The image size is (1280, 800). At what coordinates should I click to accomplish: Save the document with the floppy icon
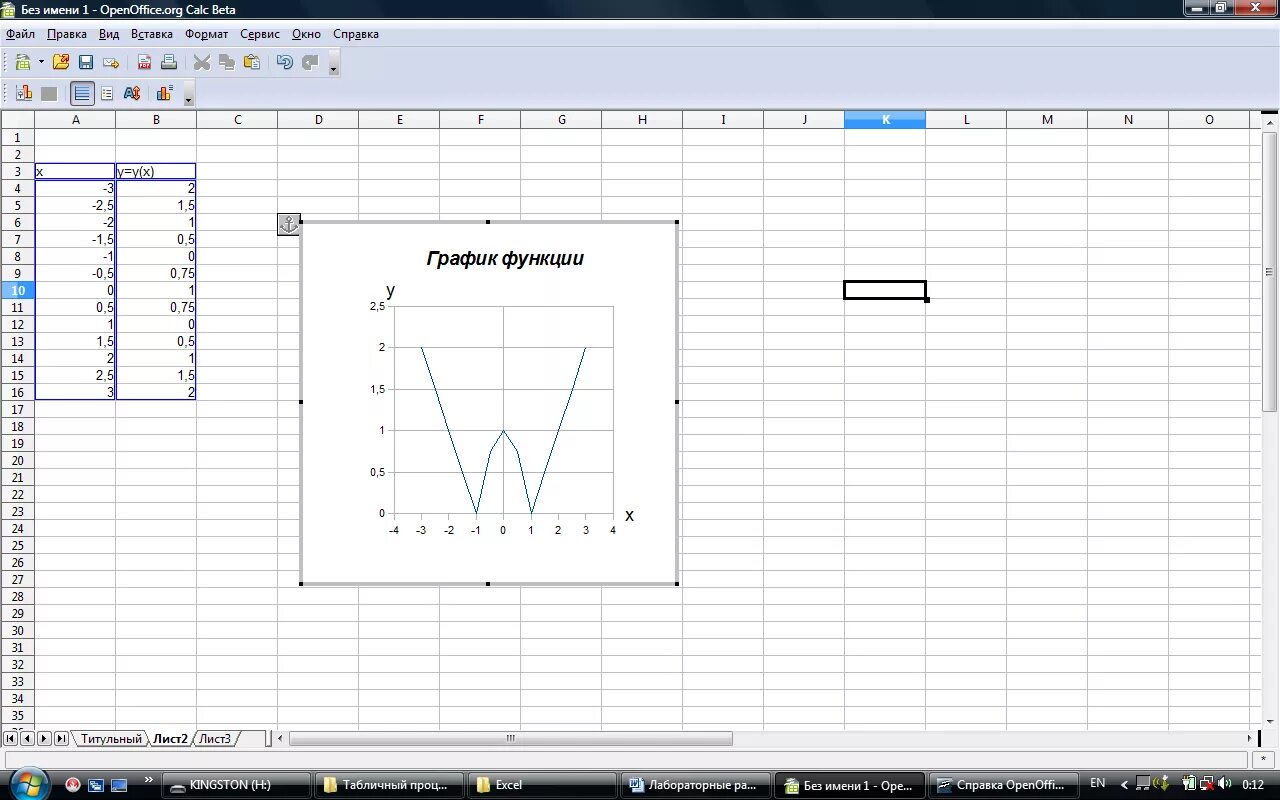point(86,62)
